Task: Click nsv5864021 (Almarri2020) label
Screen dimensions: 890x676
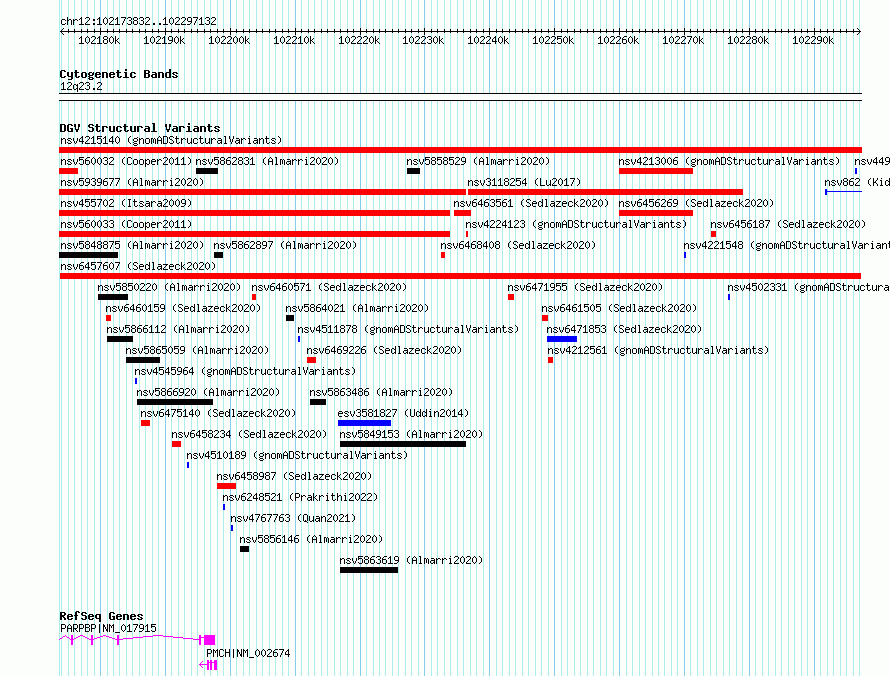Action: pyautogui.click(x=357, y=308)
